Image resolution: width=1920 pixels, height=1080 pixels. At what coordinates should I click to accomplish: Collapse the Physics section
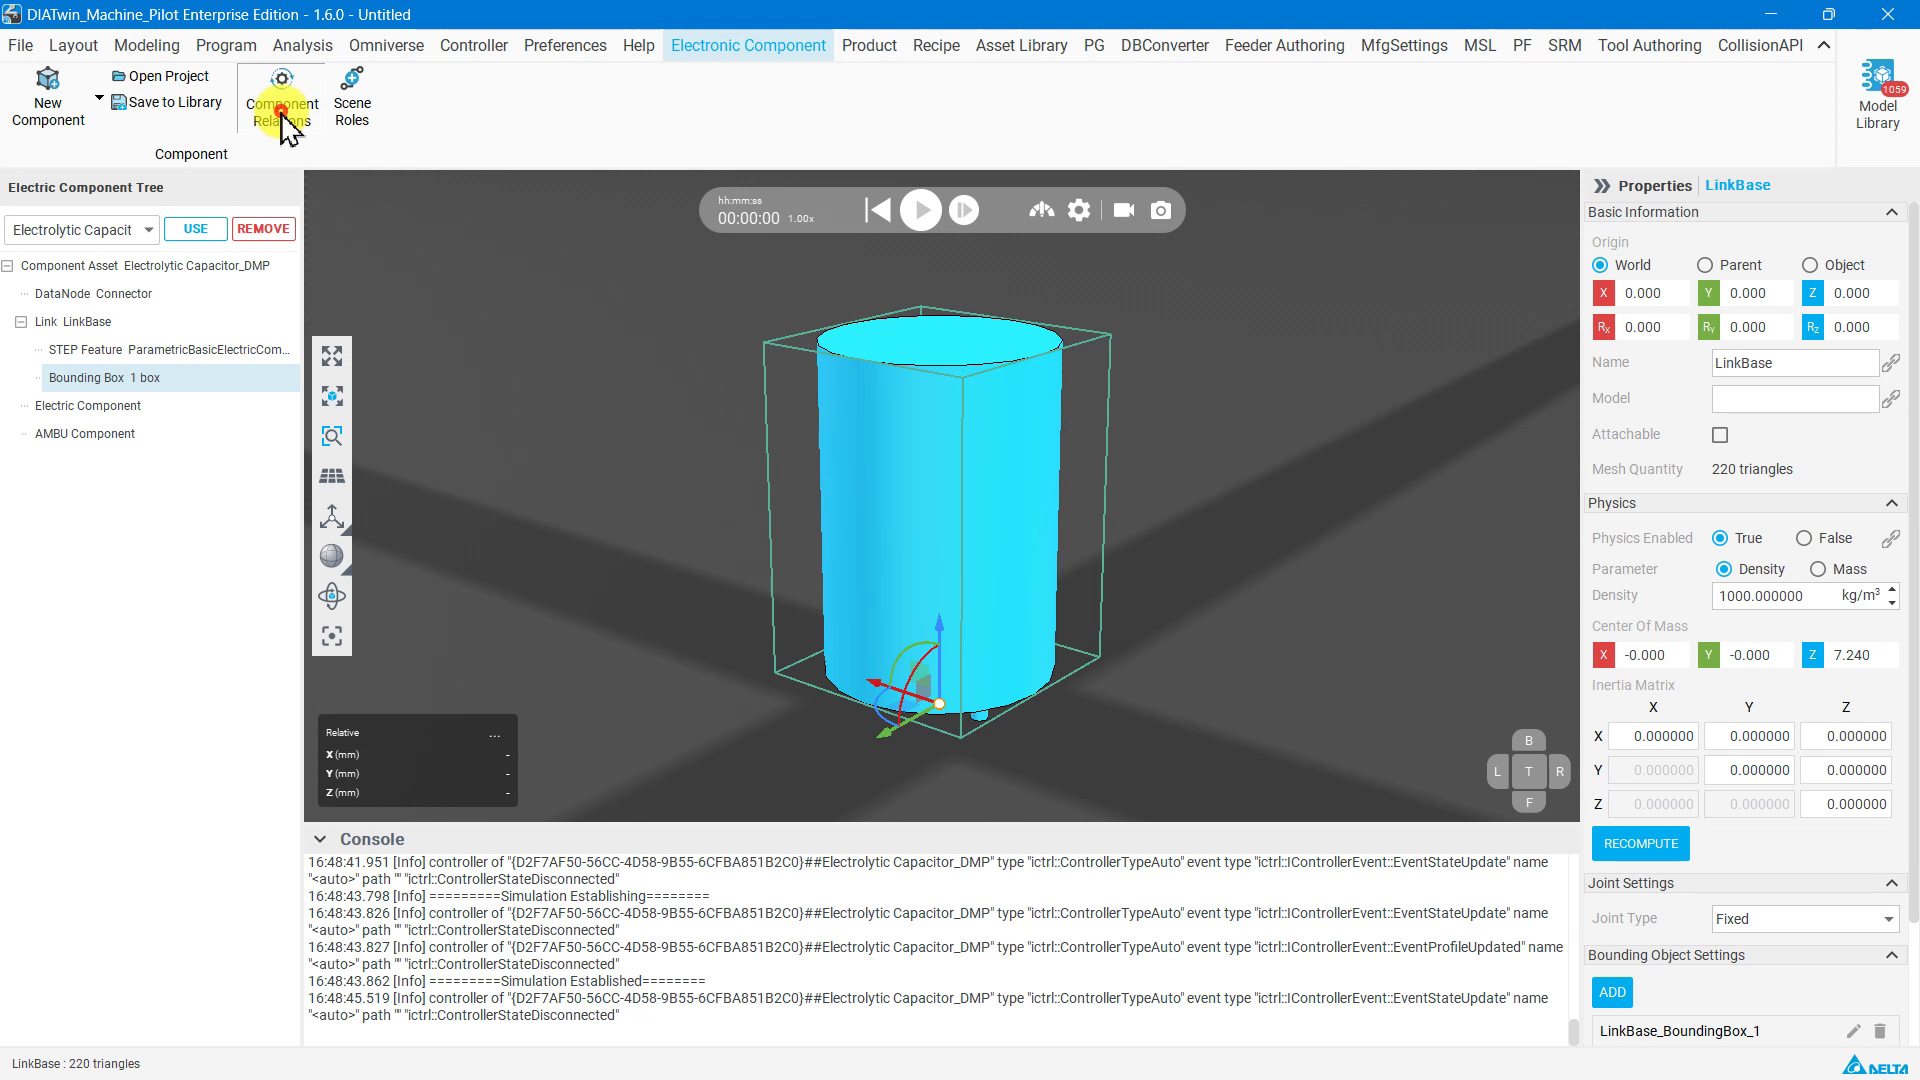pyautogui.click(x=1891, y=503)
